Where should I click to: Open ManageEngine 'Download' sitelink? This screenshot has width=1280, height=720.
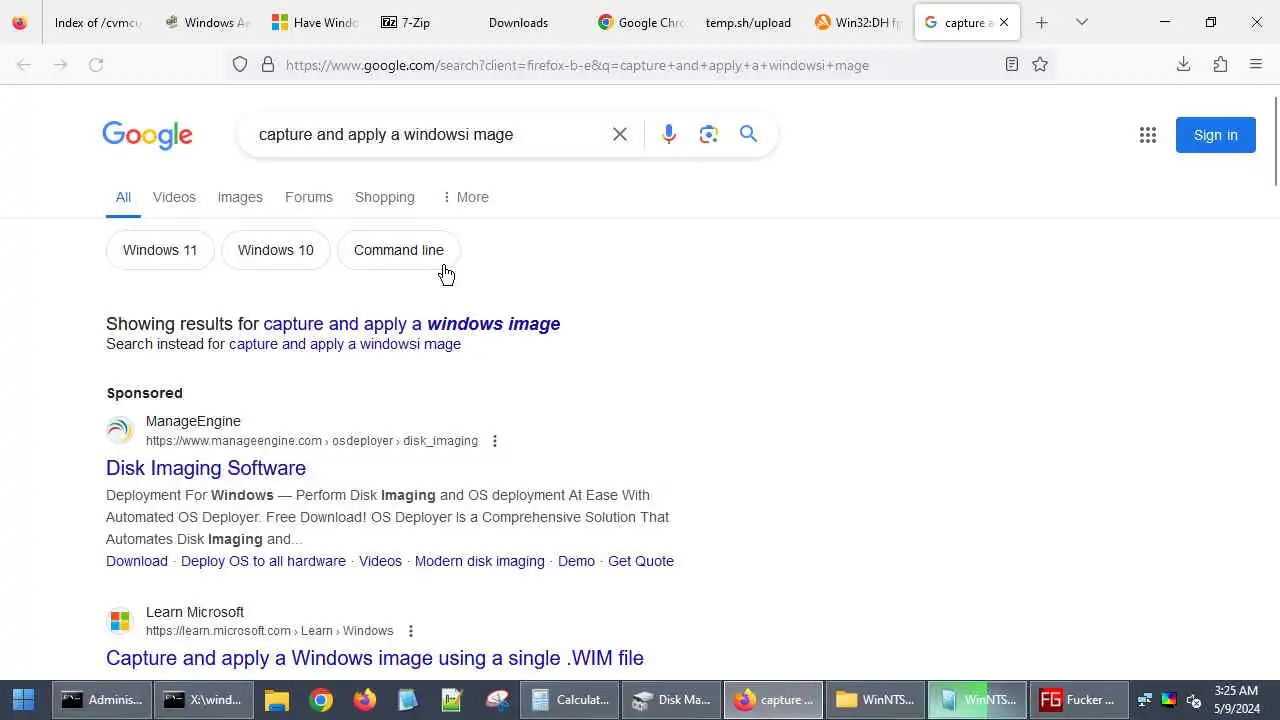pos(137,561)
